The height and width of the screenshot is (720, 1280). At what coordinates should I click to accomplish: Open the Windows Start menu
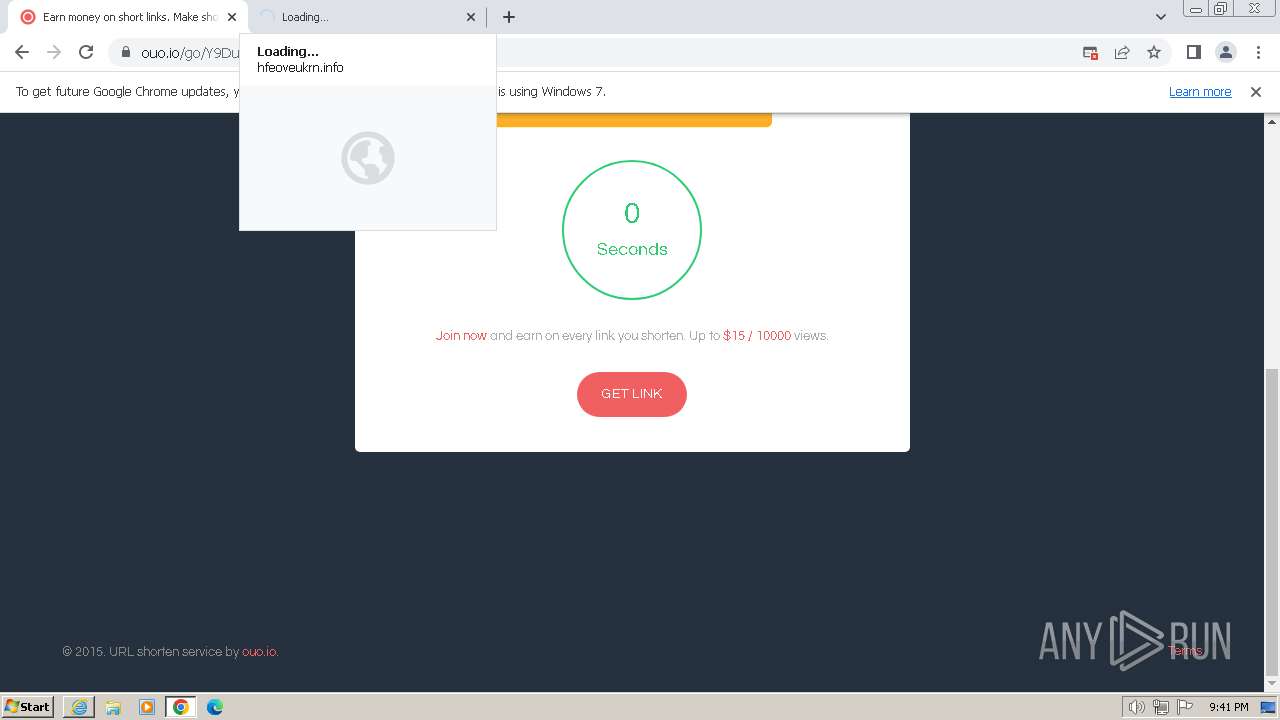pos(28,706)
